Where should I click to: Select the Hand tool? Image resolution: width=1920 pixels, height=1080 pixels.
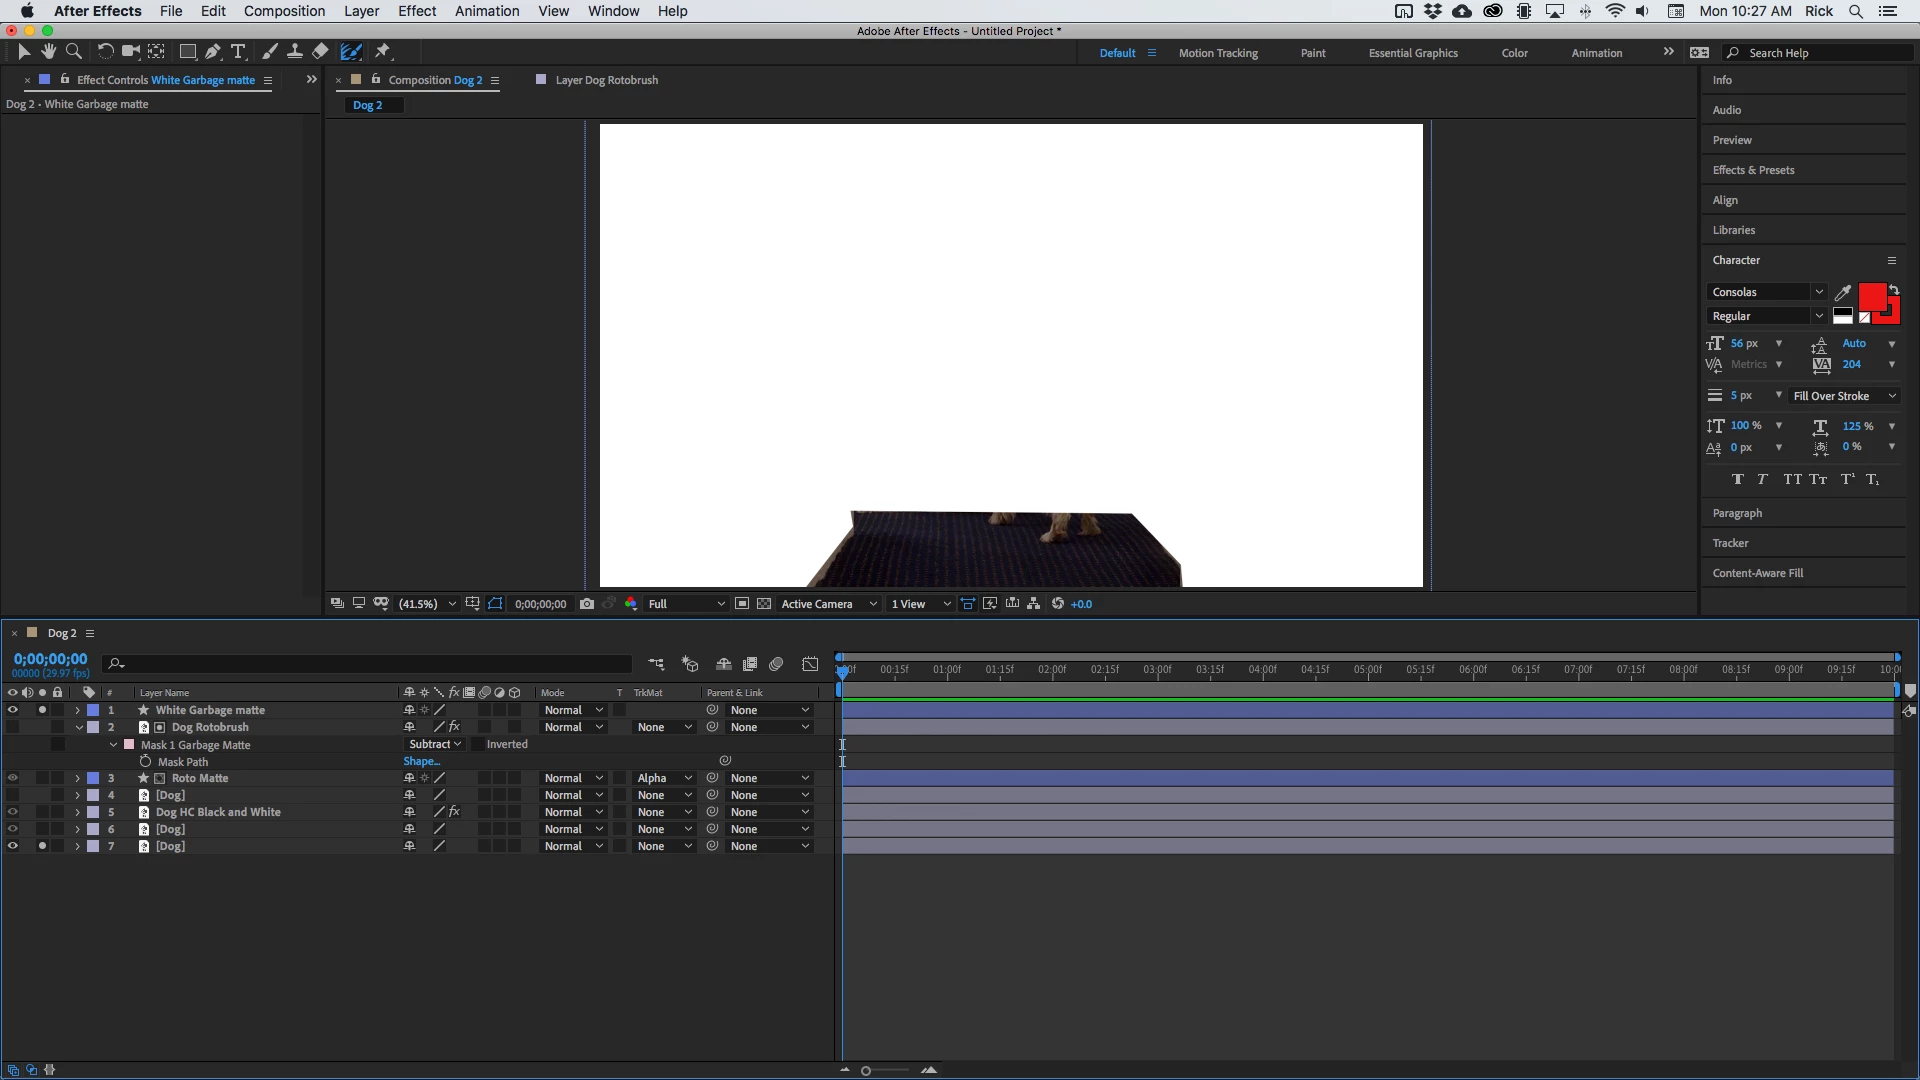[48, 51]
